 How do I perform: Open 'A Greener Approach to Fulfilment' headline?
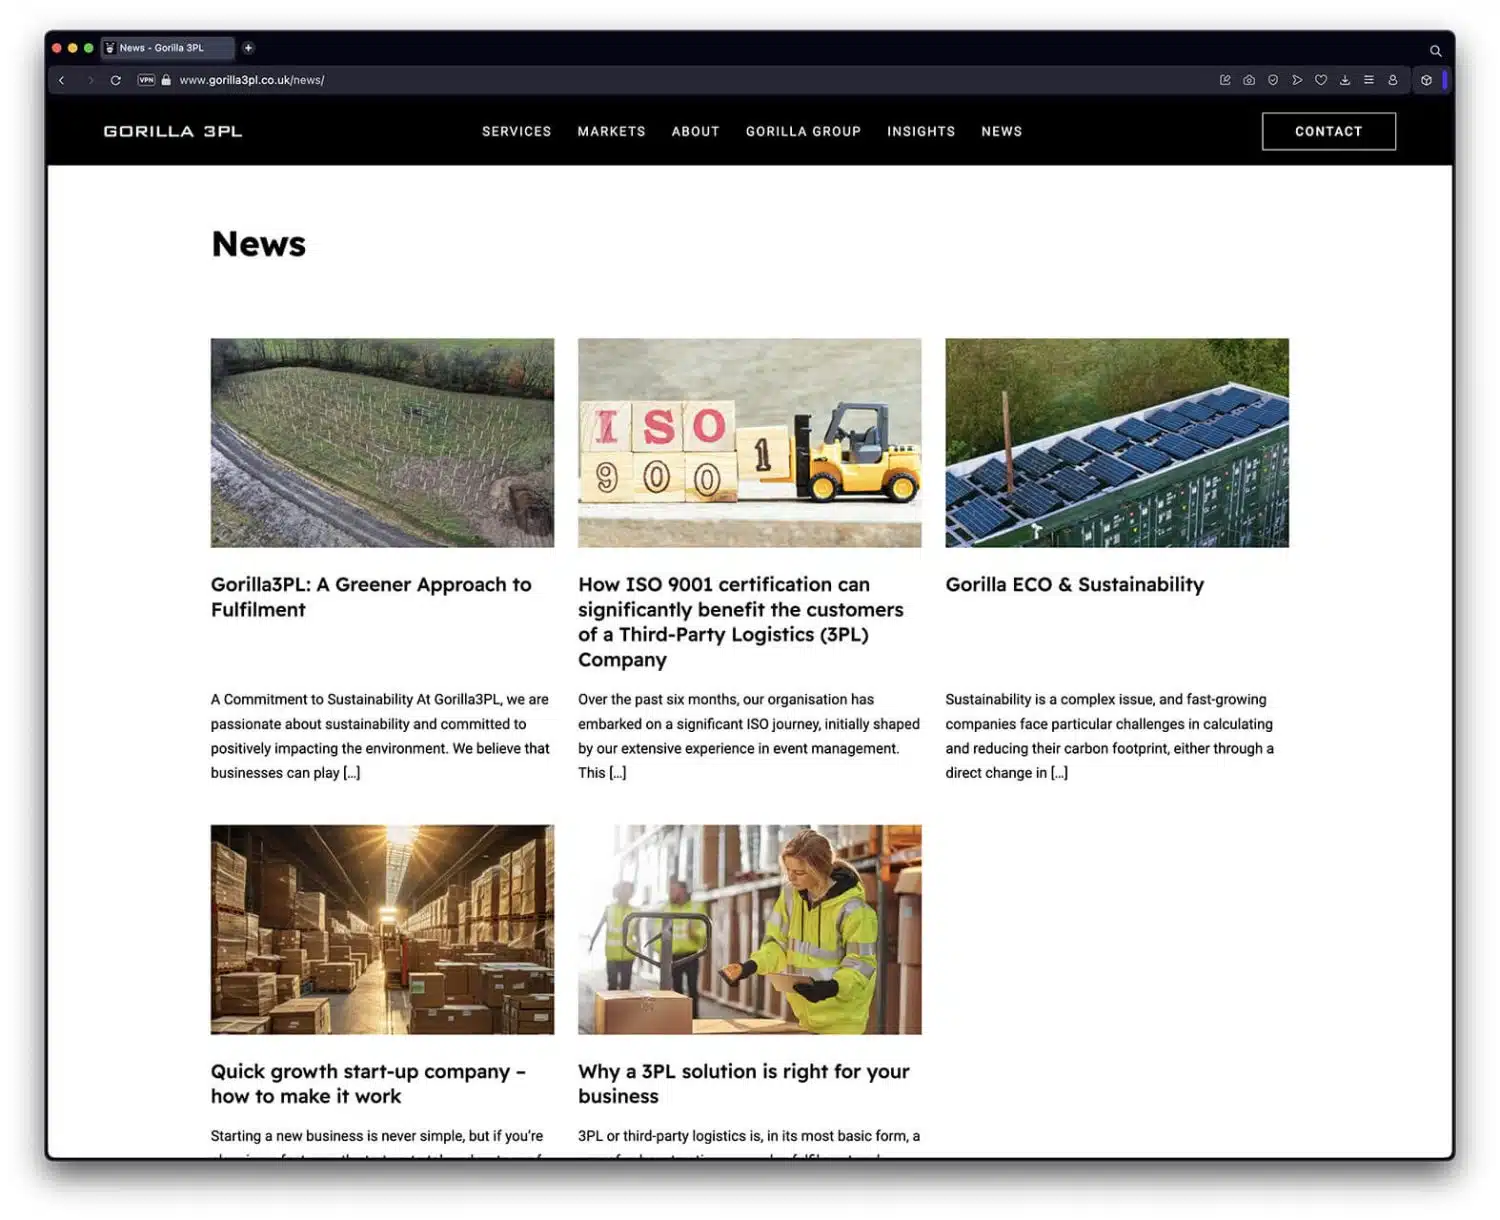(x=371, y=597)
